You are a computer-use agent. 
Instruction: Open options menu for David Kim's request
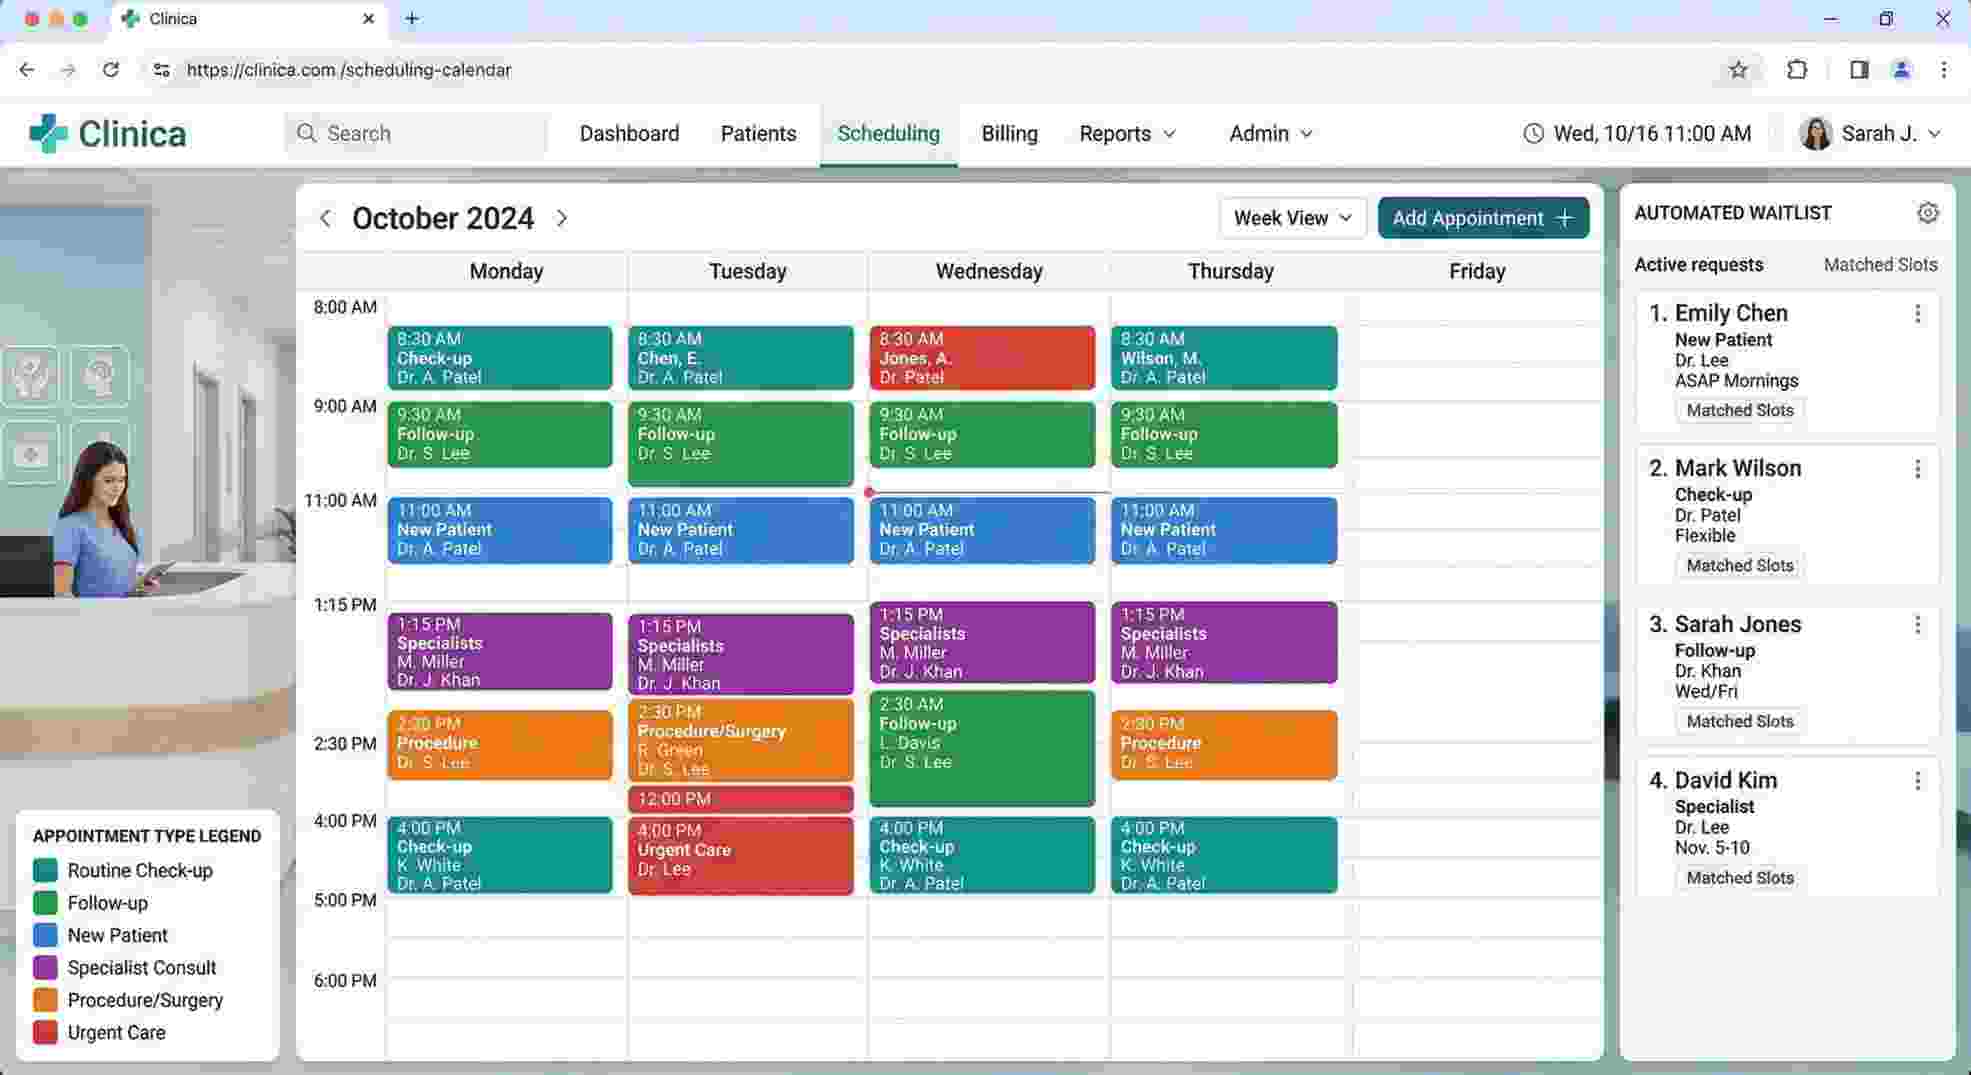pos(1918,780)
